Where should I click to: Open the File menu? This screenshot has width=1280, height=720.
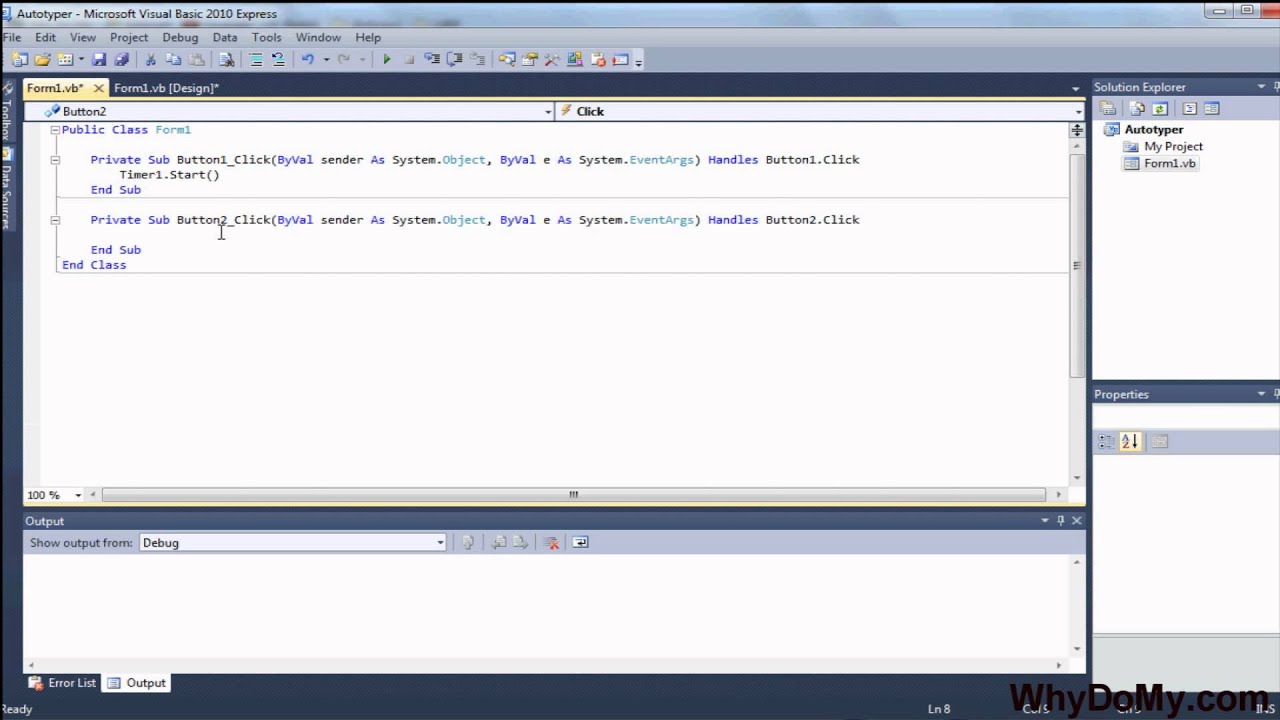point(11,37)
